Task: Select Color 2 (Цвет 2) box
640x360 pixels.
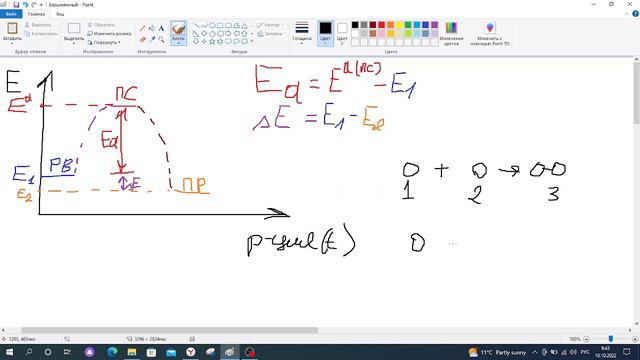Action: pyautogui.click(x=342, y=33)
